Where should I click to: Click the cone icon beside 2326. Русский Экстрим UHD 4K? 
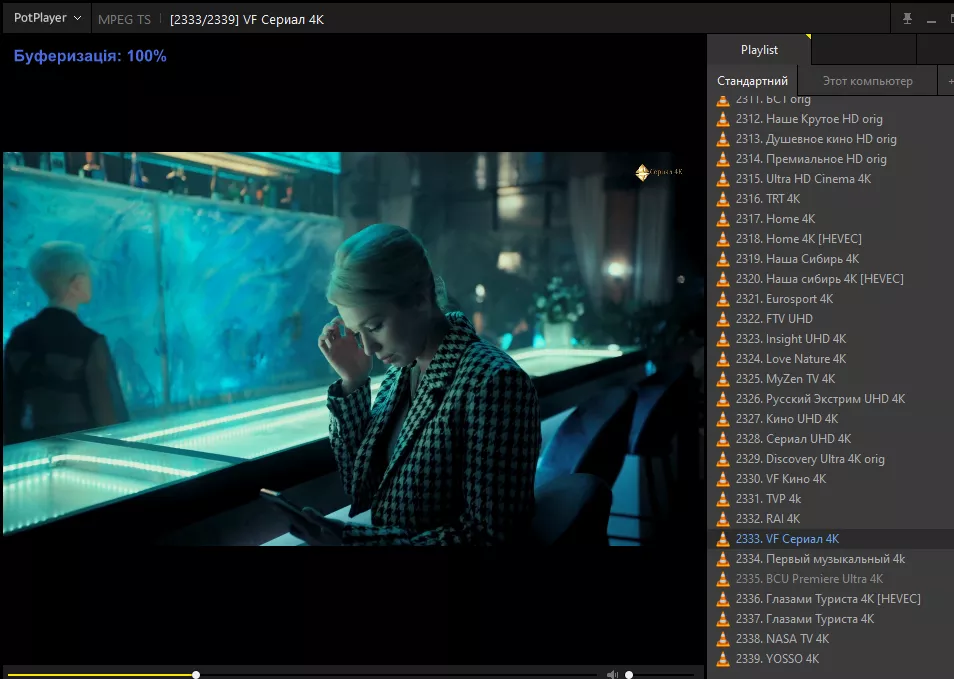point(723,399)
